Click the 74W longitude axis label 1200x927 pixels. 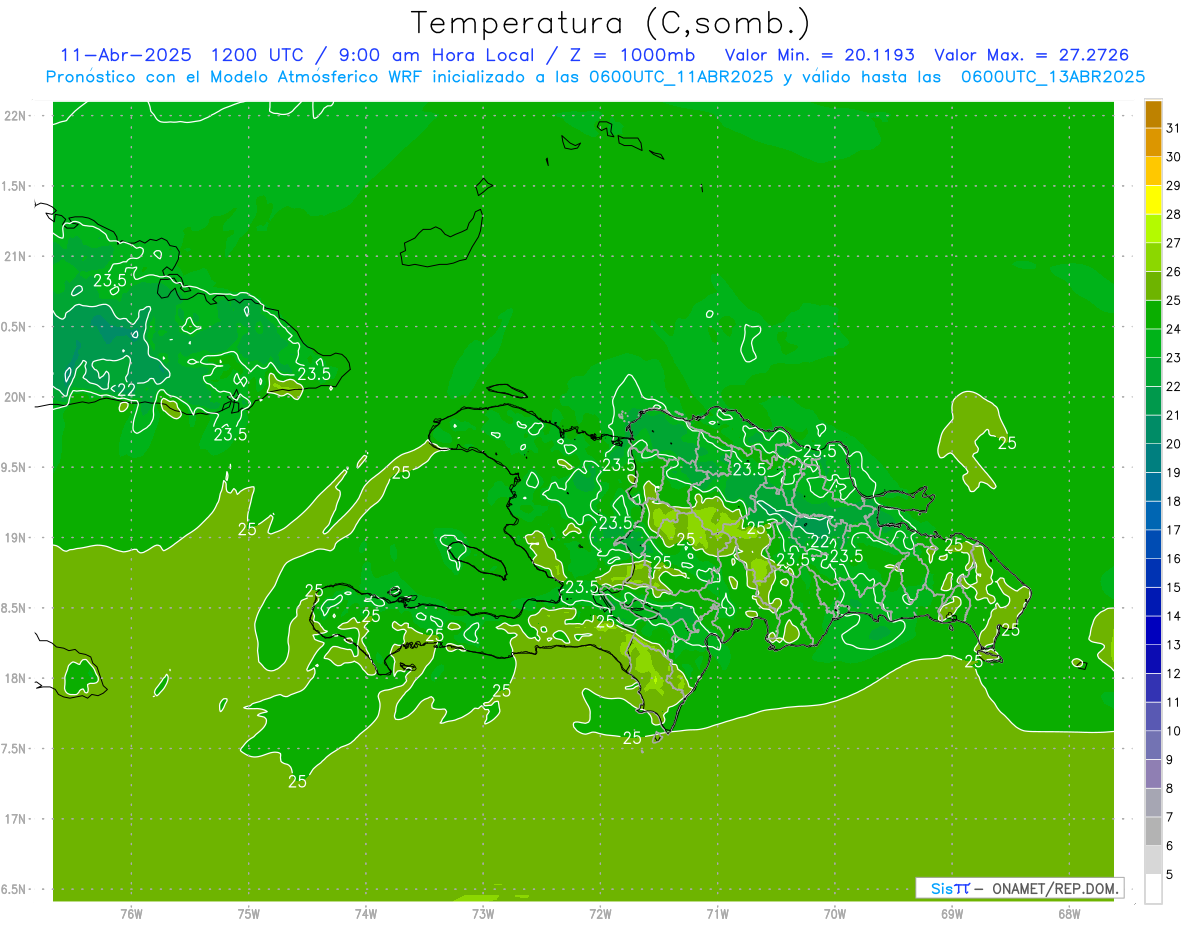click(x=366, y=914)
